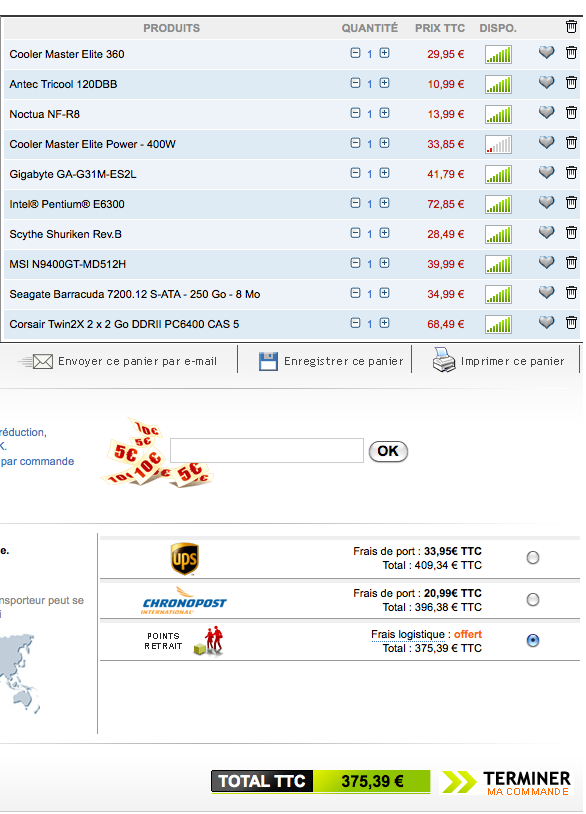This screenshot has height=814, width=586.
Task: Heart the Intel Pentium E6300 row
Action: (546, 202)
